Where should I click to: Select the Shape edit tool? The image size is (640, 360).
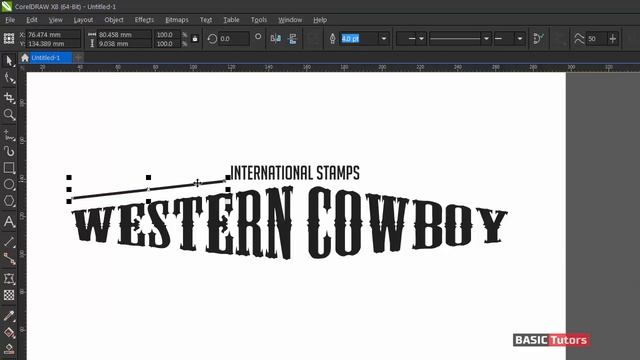9,79
